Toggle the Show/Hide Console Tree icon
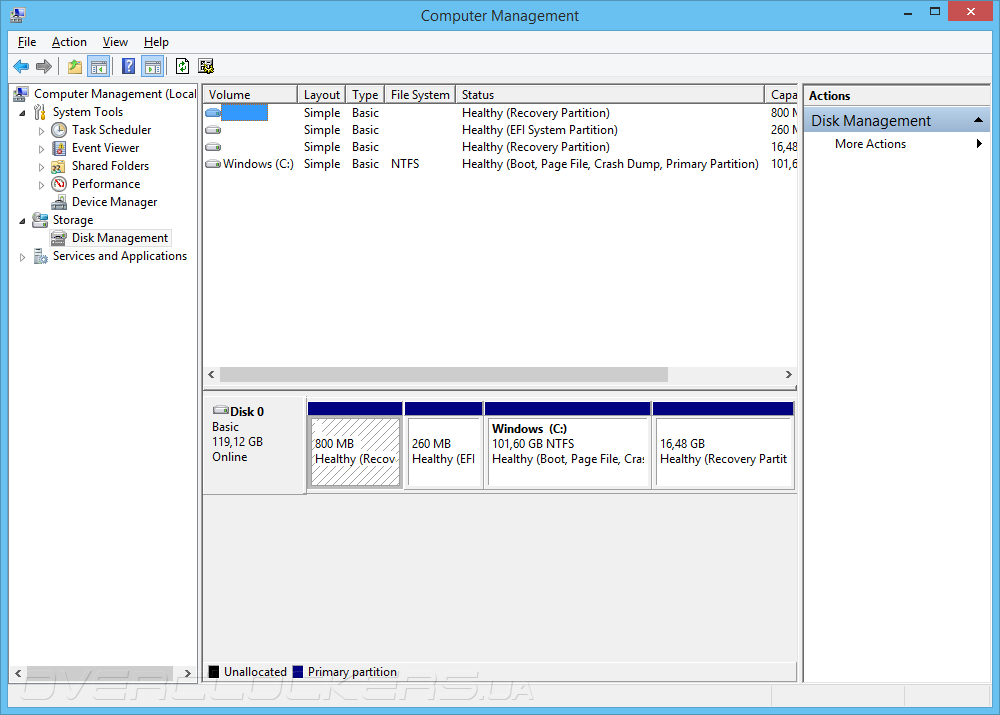Viewport: 1000px width, 715px height. pos(99,66)
